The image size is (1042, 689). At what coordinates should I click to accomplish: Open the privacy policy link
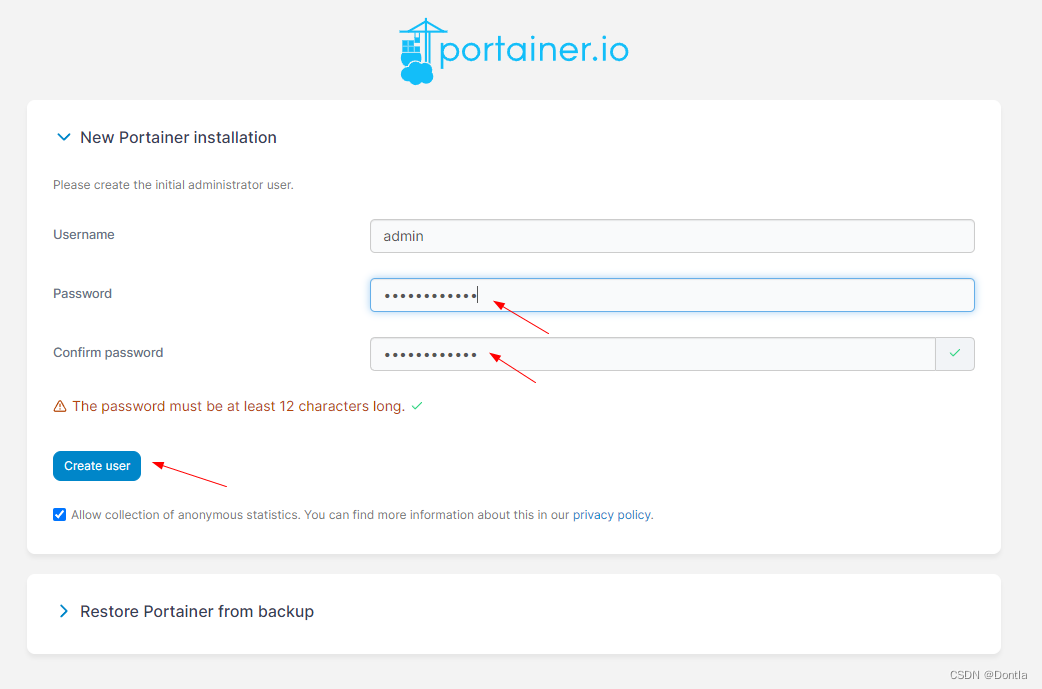pyautogui.click(x=611, y=515)
